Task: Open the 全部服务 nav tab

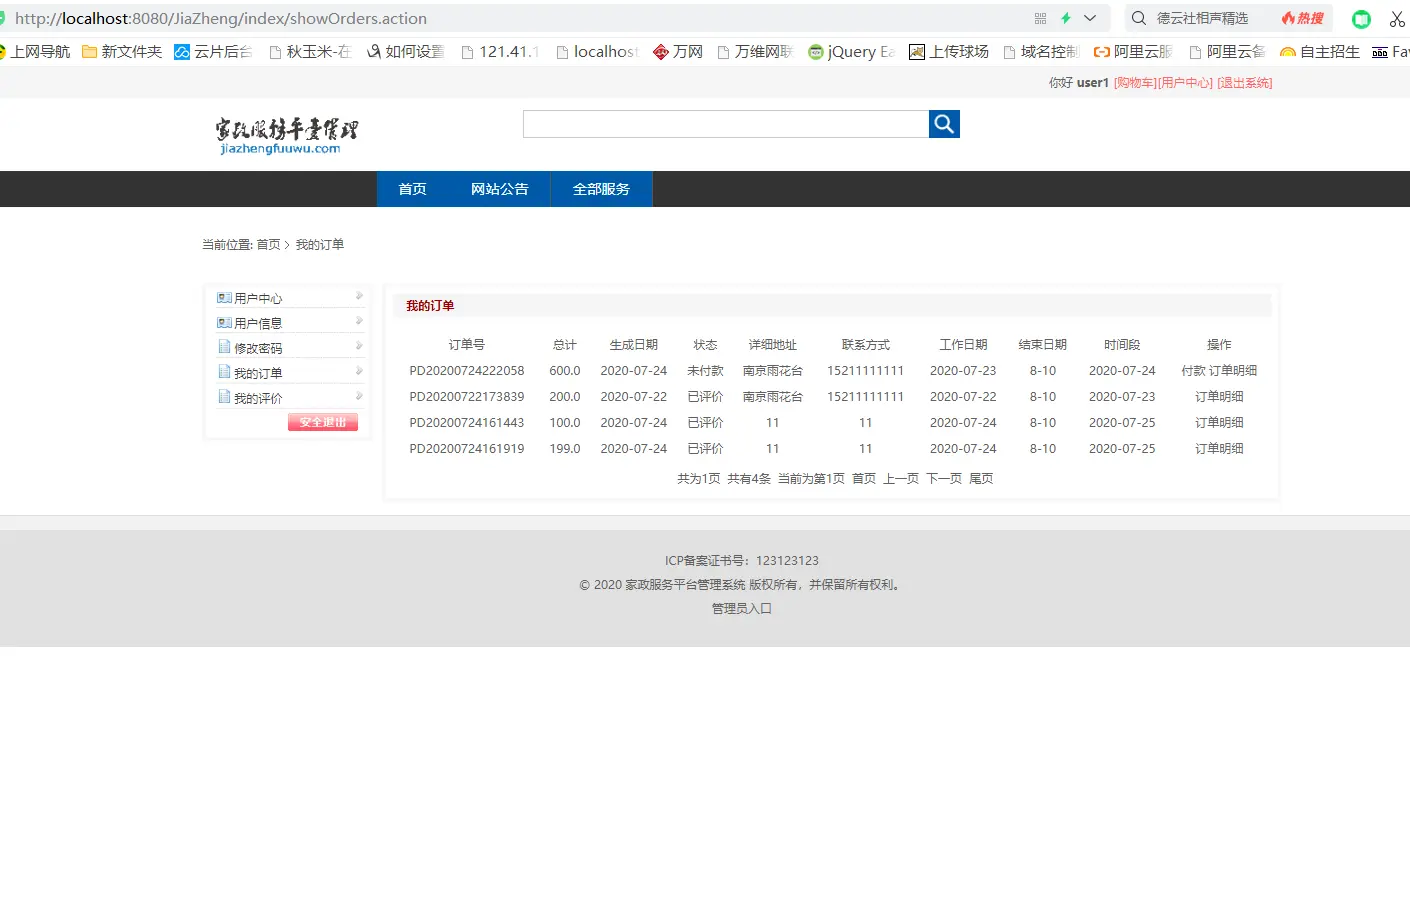Action: (x=601, y=189)
